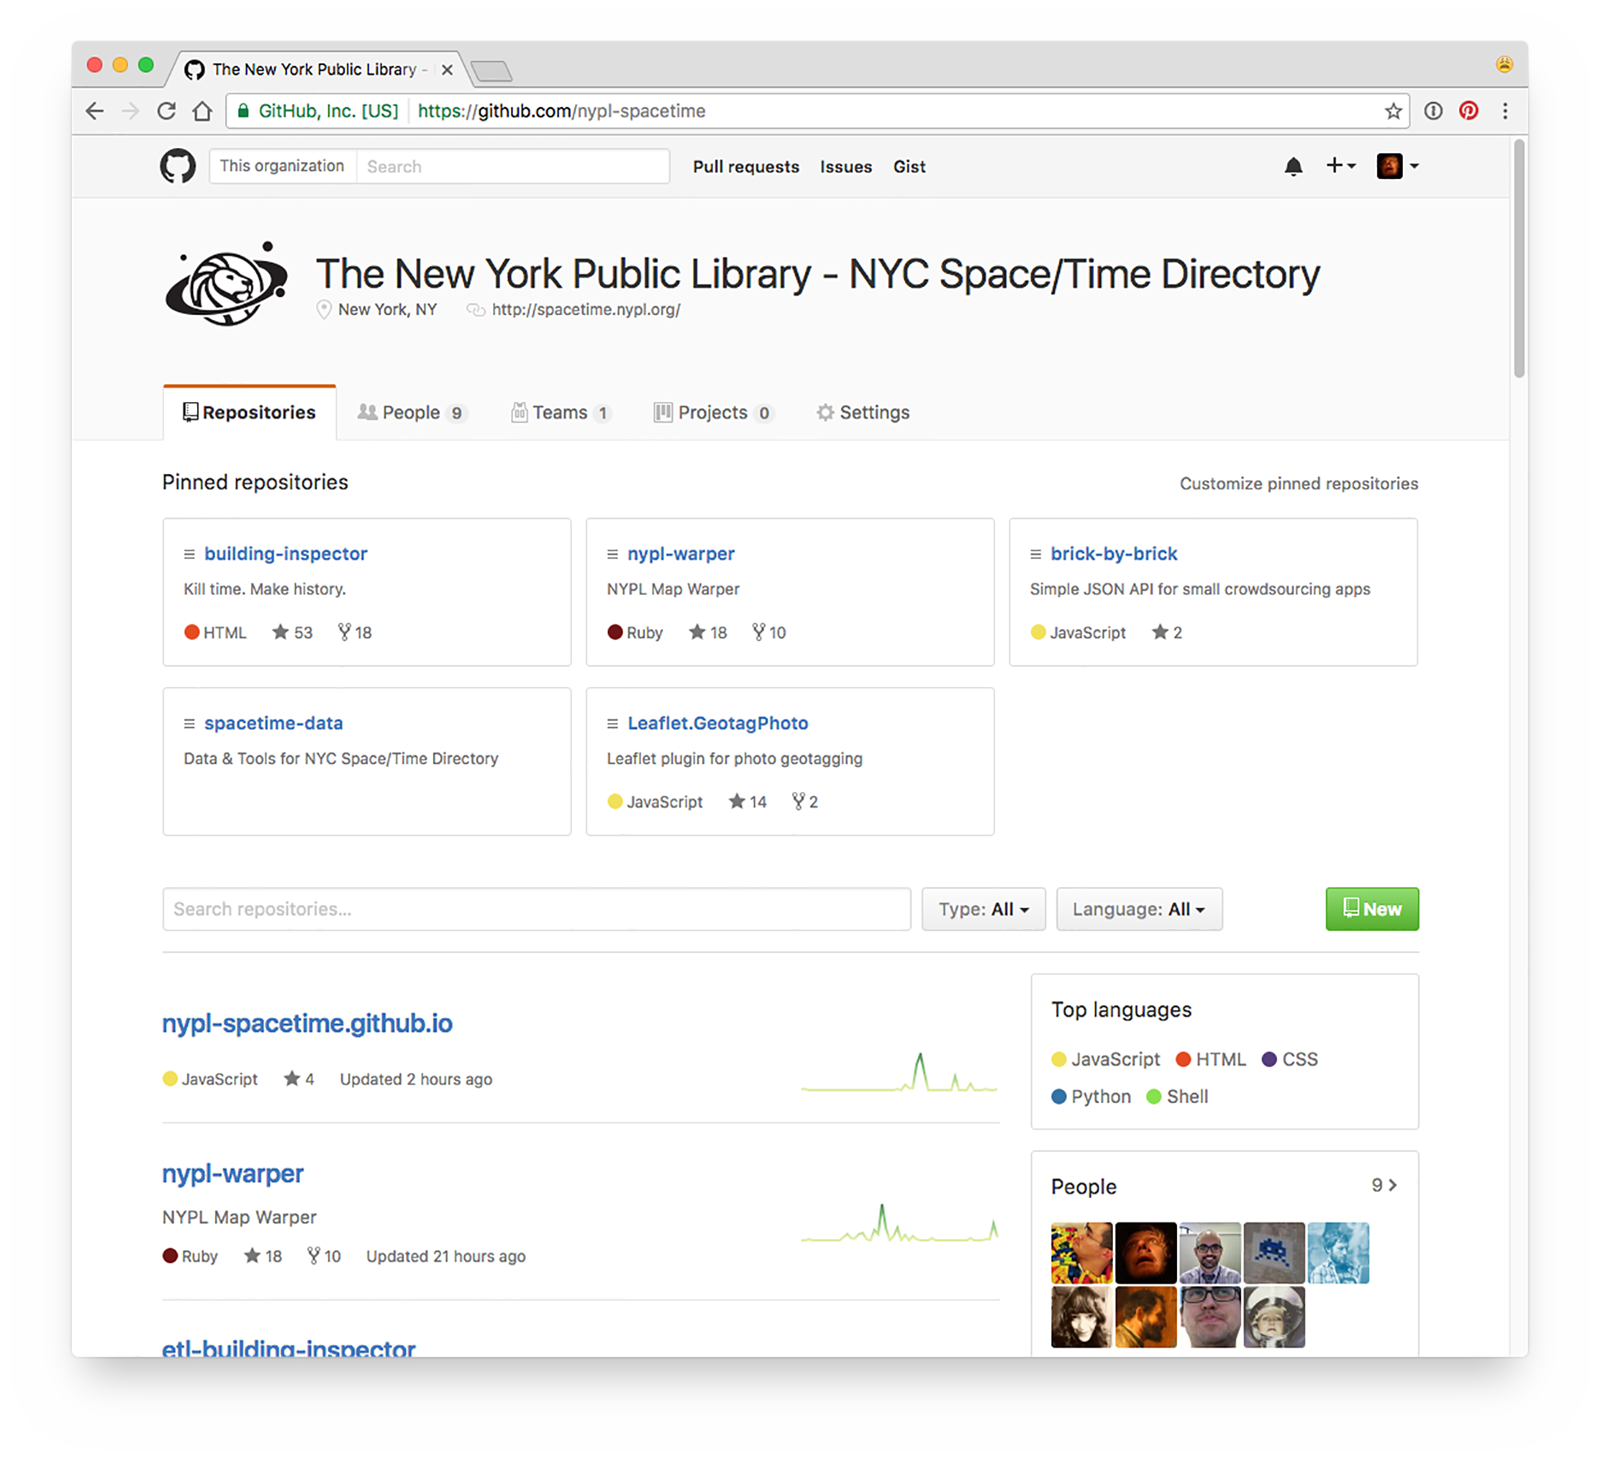Expand the plus create-new dropdown
1600x1459 pixels.
click(1340, 166)
